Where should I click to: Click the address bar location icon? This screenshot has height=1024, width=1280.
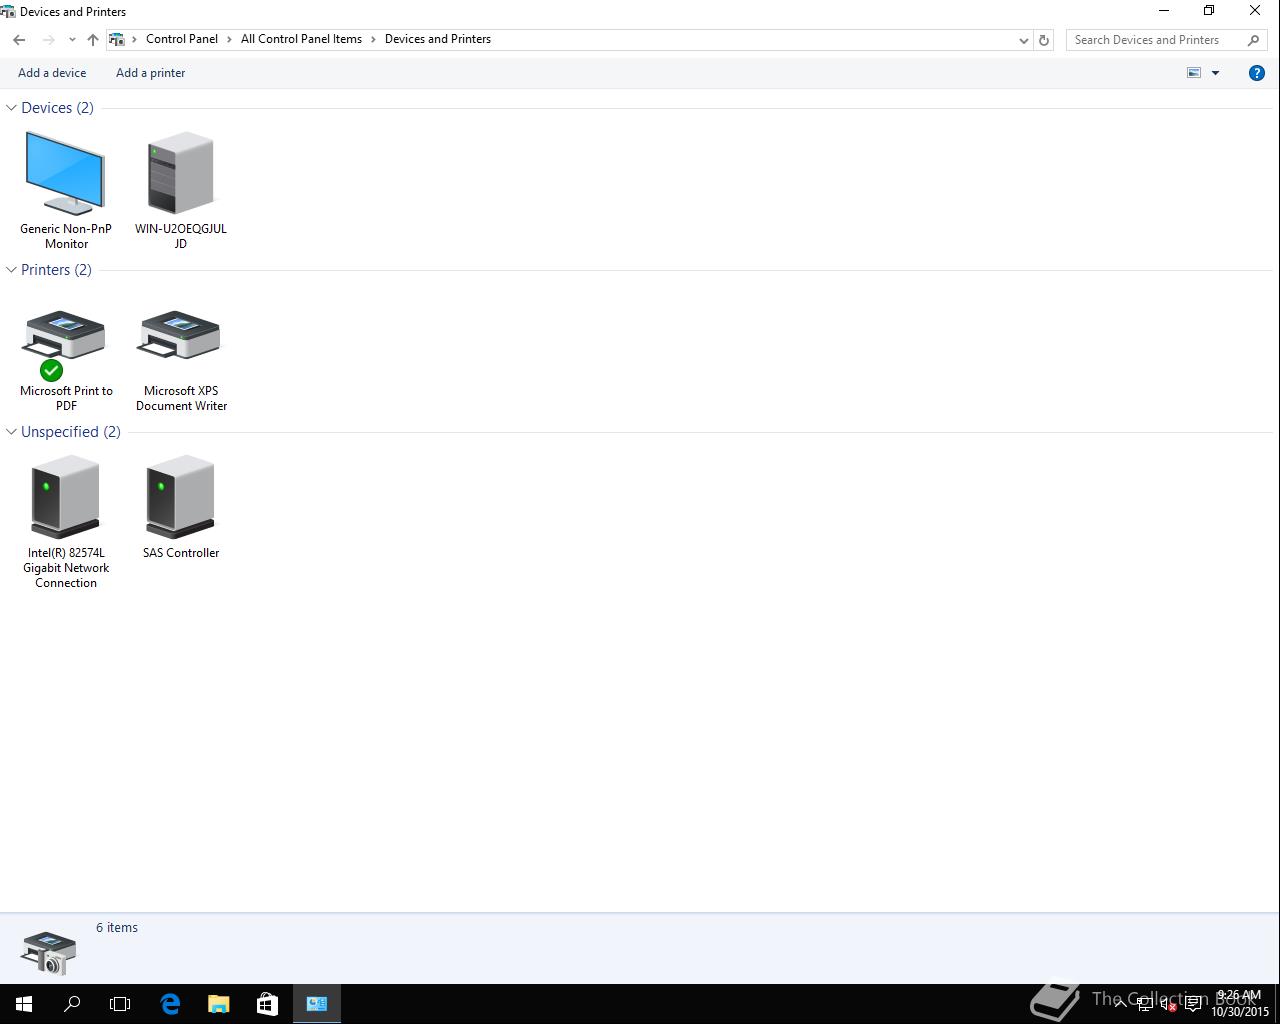point(117,40)
